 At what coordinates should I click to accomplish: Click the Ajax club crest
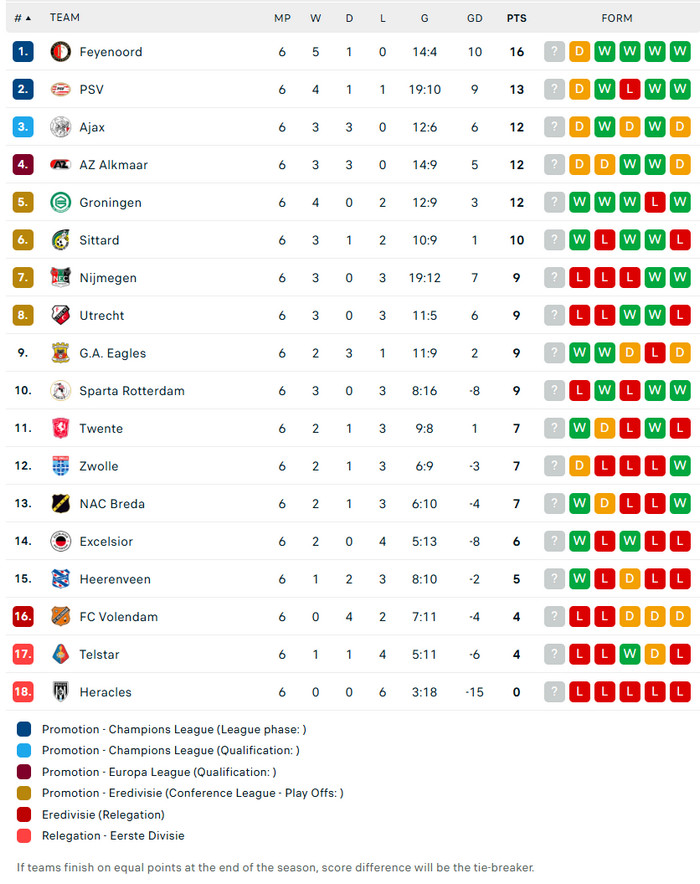61,127
